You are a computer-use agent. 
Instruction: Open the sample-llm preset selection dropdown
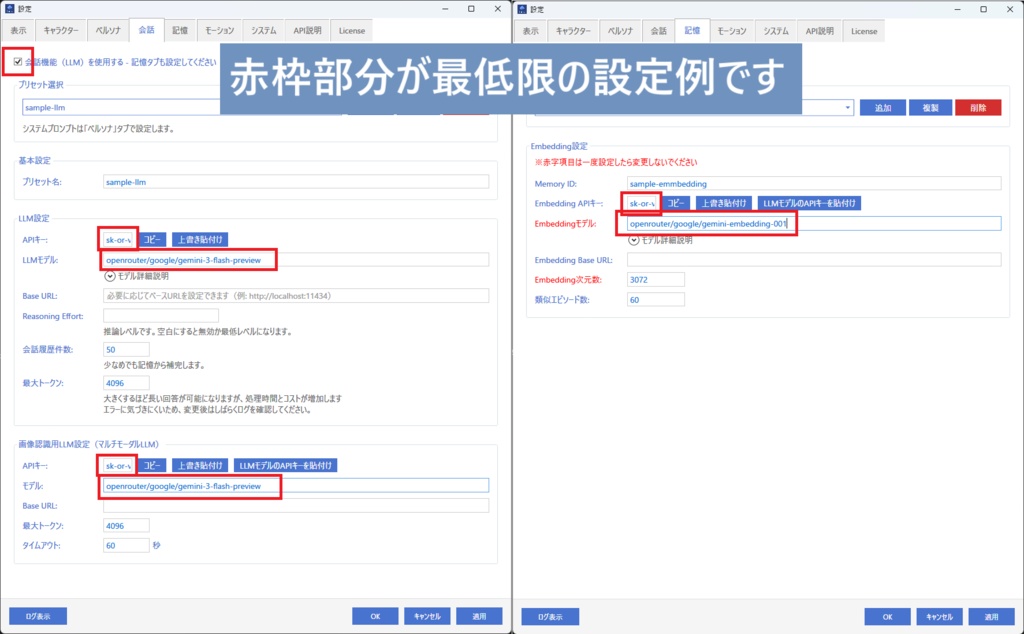(121, 108)
